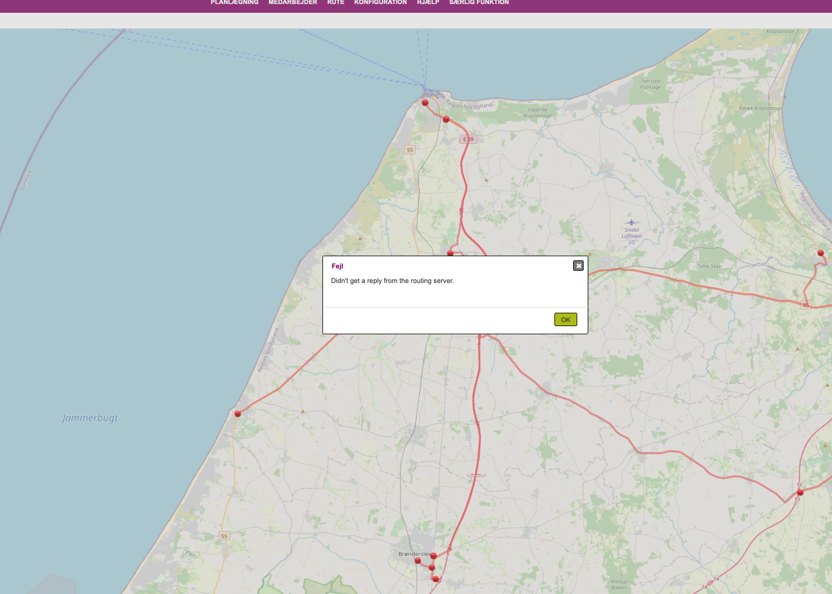Click the red marker nearest the E39 road shield
The height and width of the screenshot is (594, 832).
coord(446,119)
